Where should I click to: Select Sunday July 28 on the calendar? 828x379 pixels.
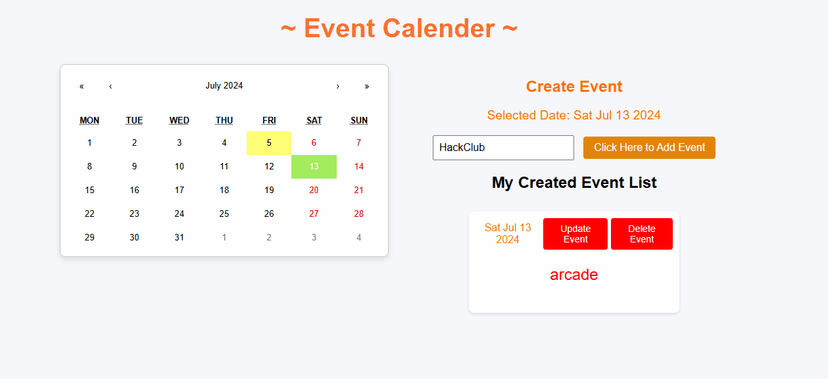point(359,214)
